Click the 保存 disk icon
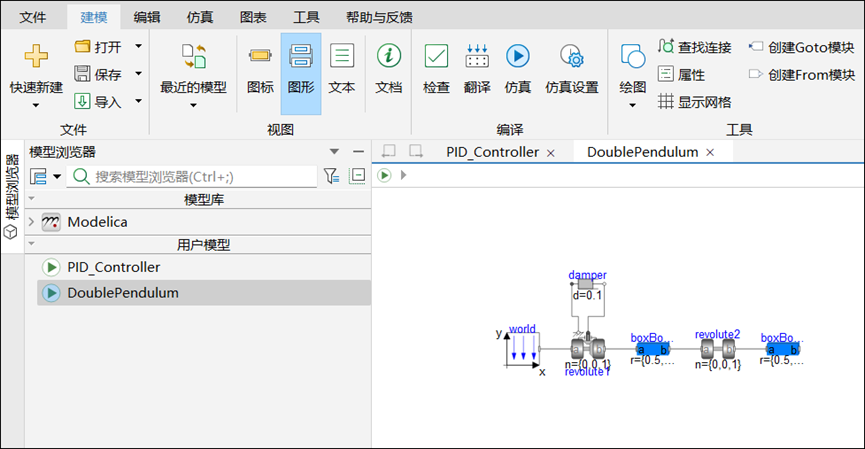This screenshot has width=865, height=449. click(x=82, y=73)
